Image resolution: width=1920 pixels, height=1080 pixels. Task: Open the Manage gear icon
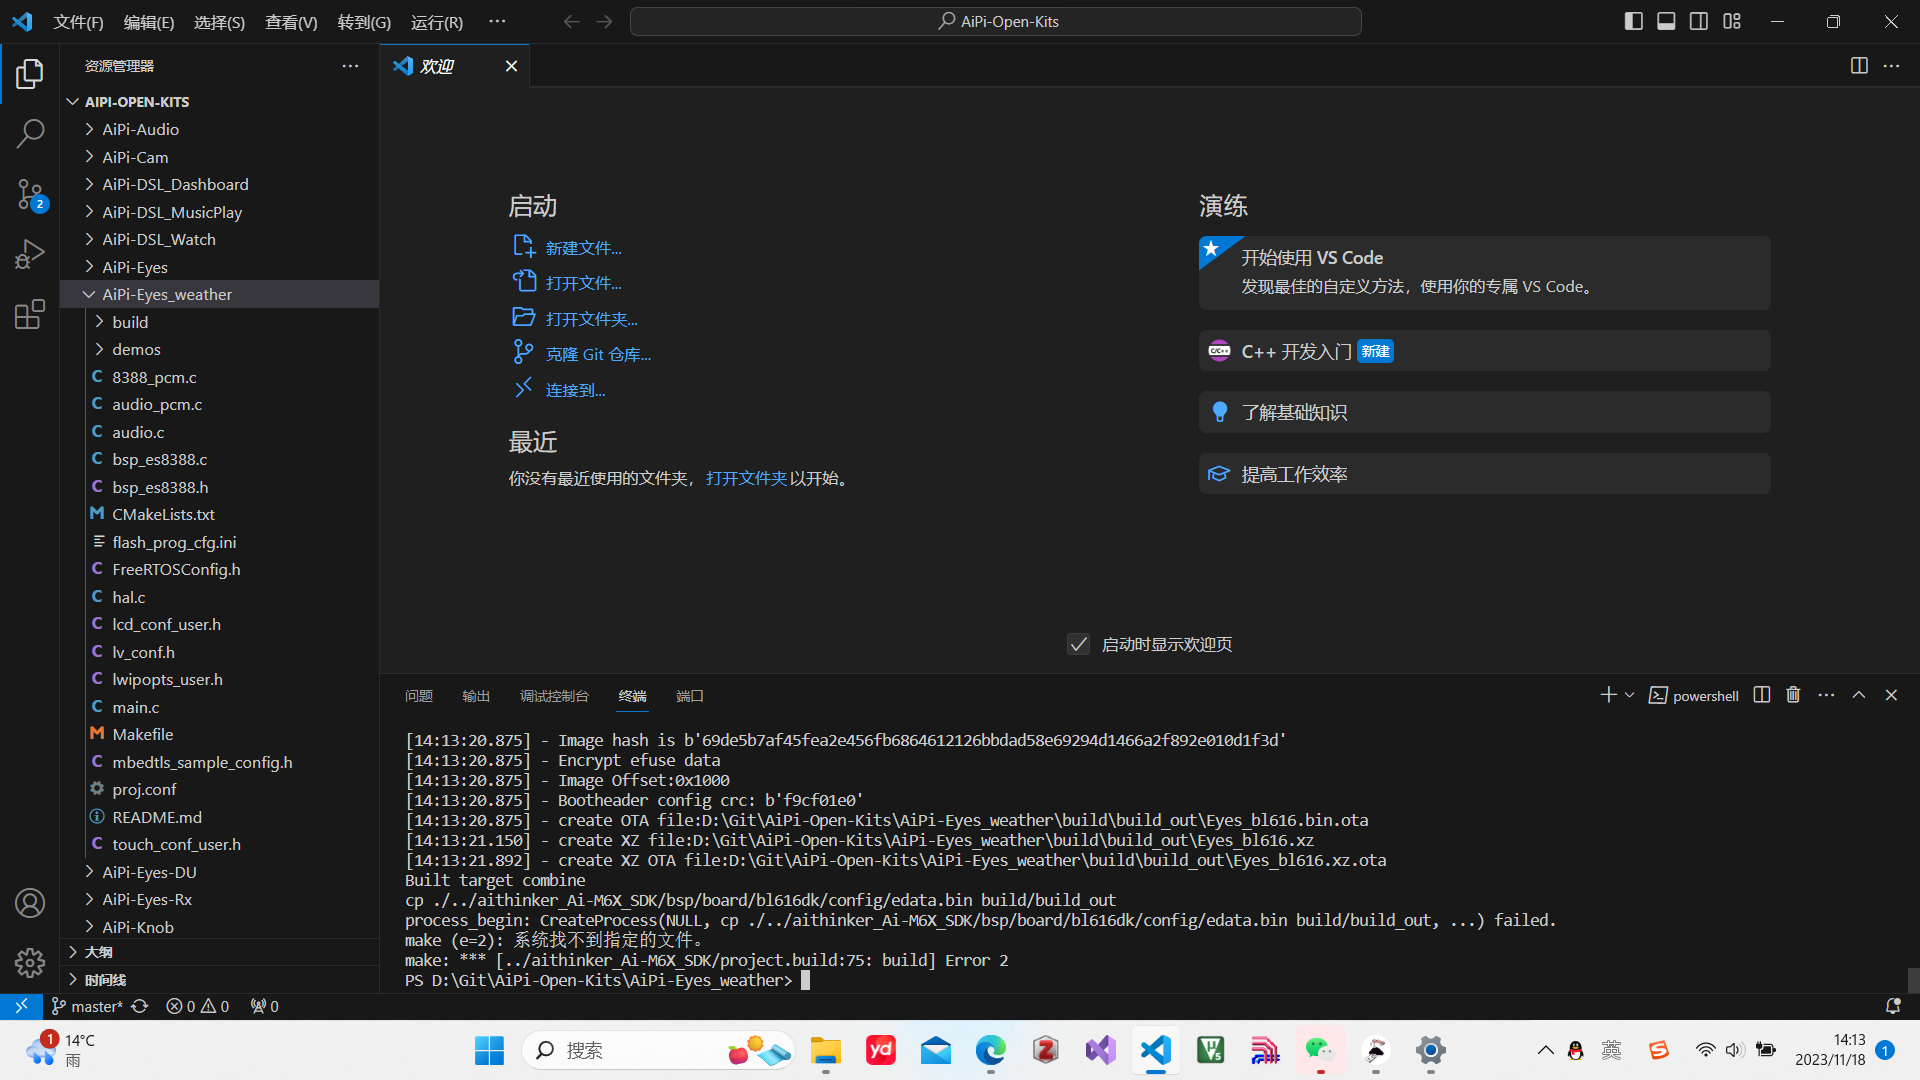pyautogui.click(x=30, y=963)
